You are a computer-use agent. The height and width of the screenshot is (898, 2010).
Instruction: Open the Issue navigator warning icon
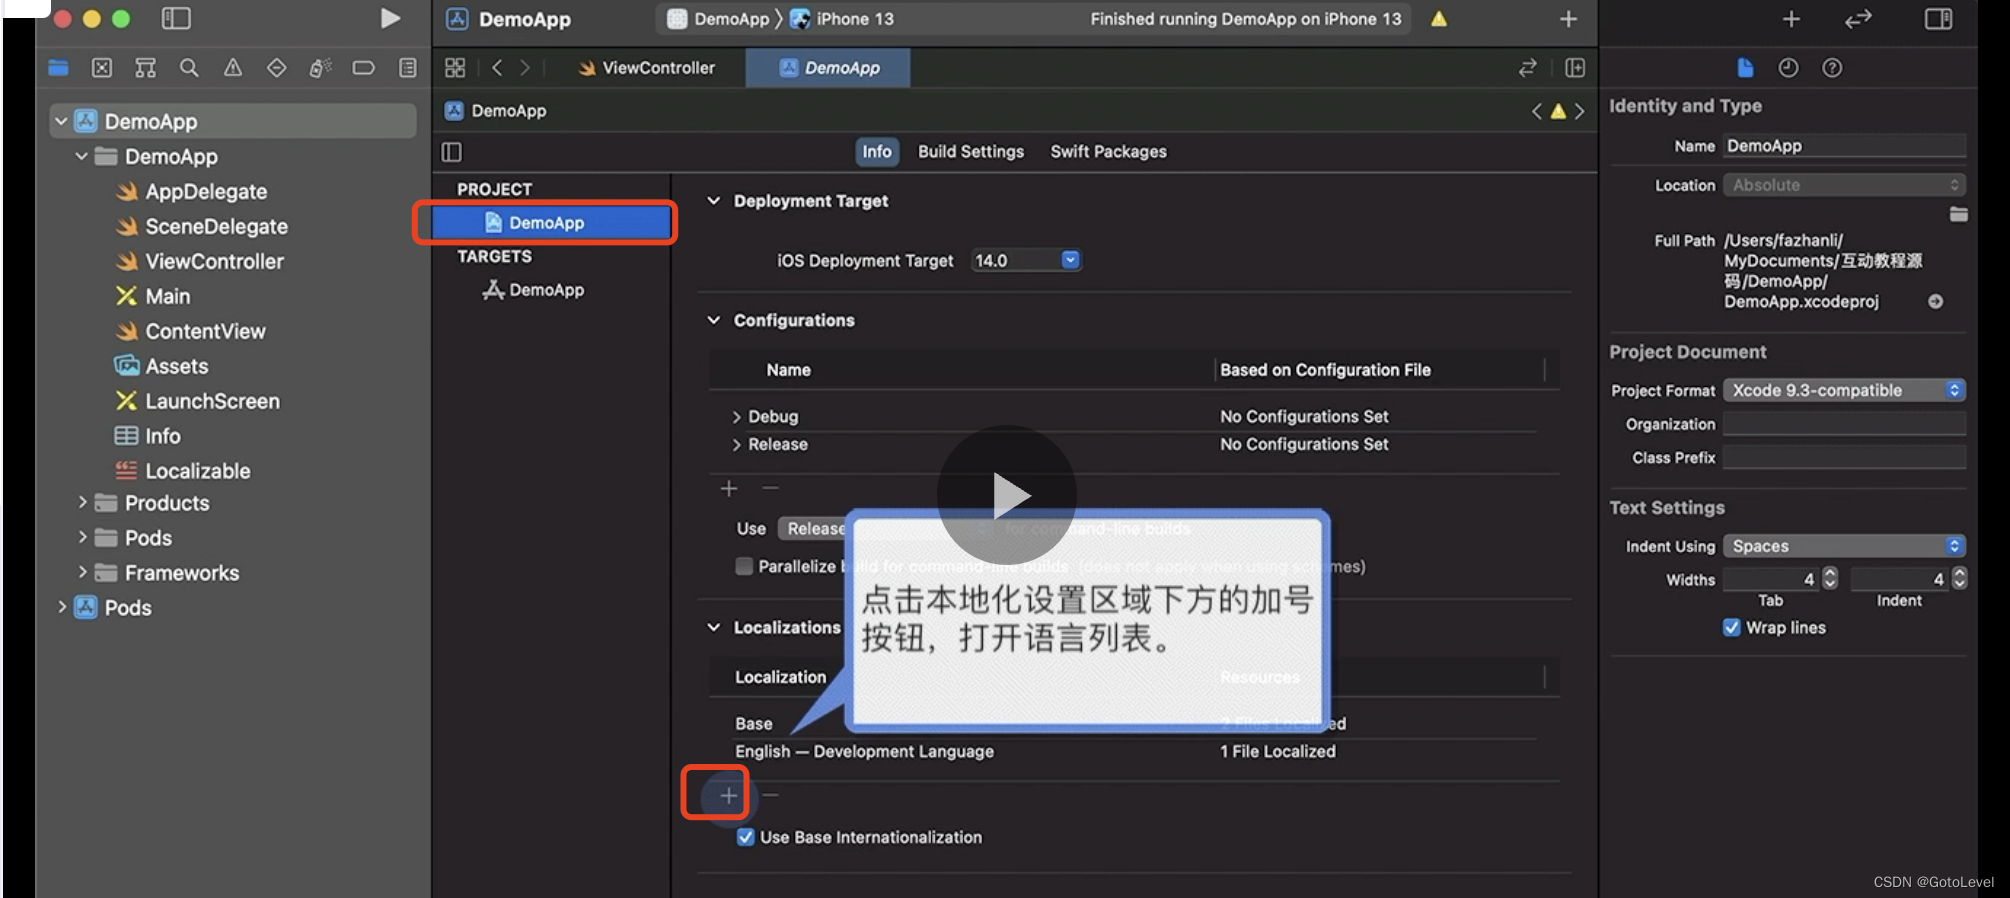click(233, 68)
